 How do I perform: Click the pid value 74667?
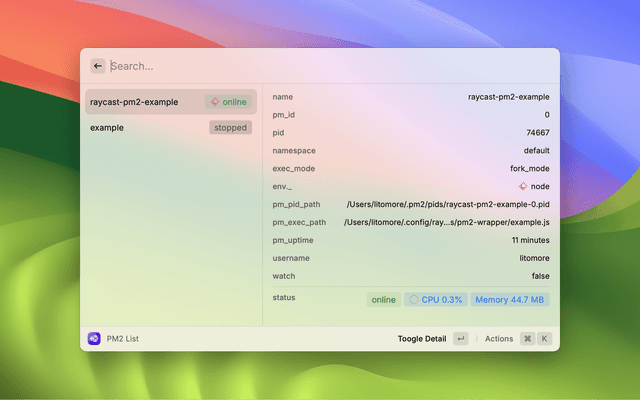click(x=537, y=132)
